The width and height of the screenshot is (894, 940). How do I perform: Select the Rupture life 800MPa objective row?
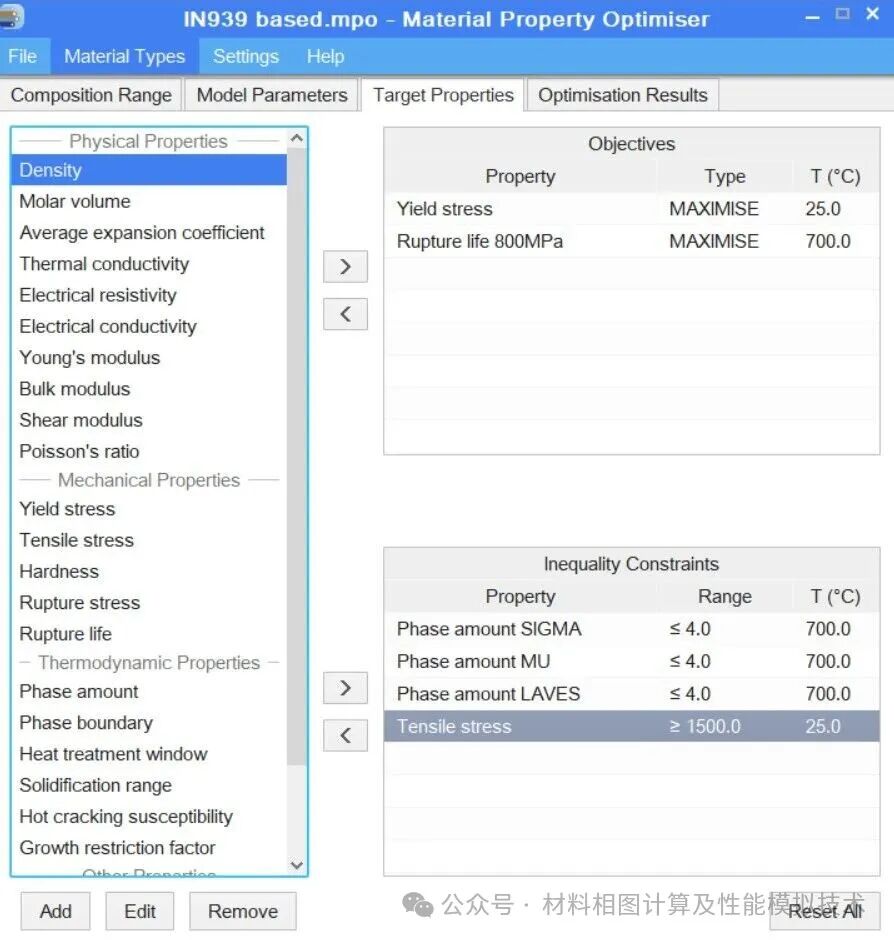(x=631, y=241)
